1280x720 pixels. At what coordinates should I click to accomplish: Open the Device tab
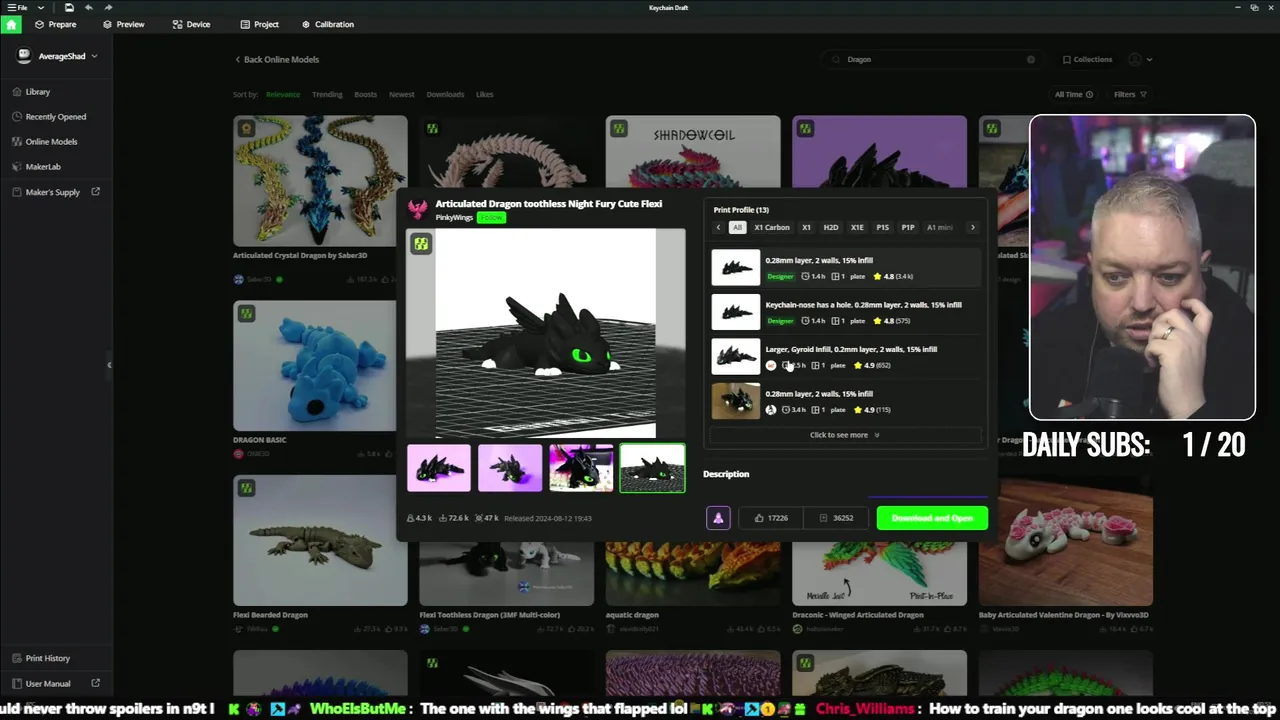point(191,24)
